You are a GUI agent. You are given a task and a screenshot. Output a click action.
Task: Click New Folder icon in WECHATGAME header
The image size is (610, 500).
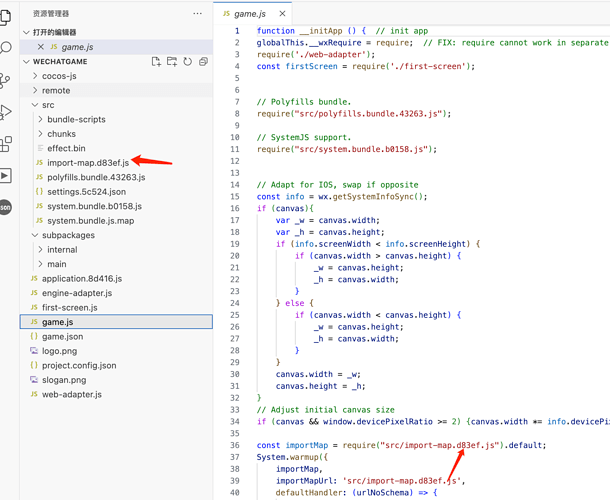tap(172, 61)
